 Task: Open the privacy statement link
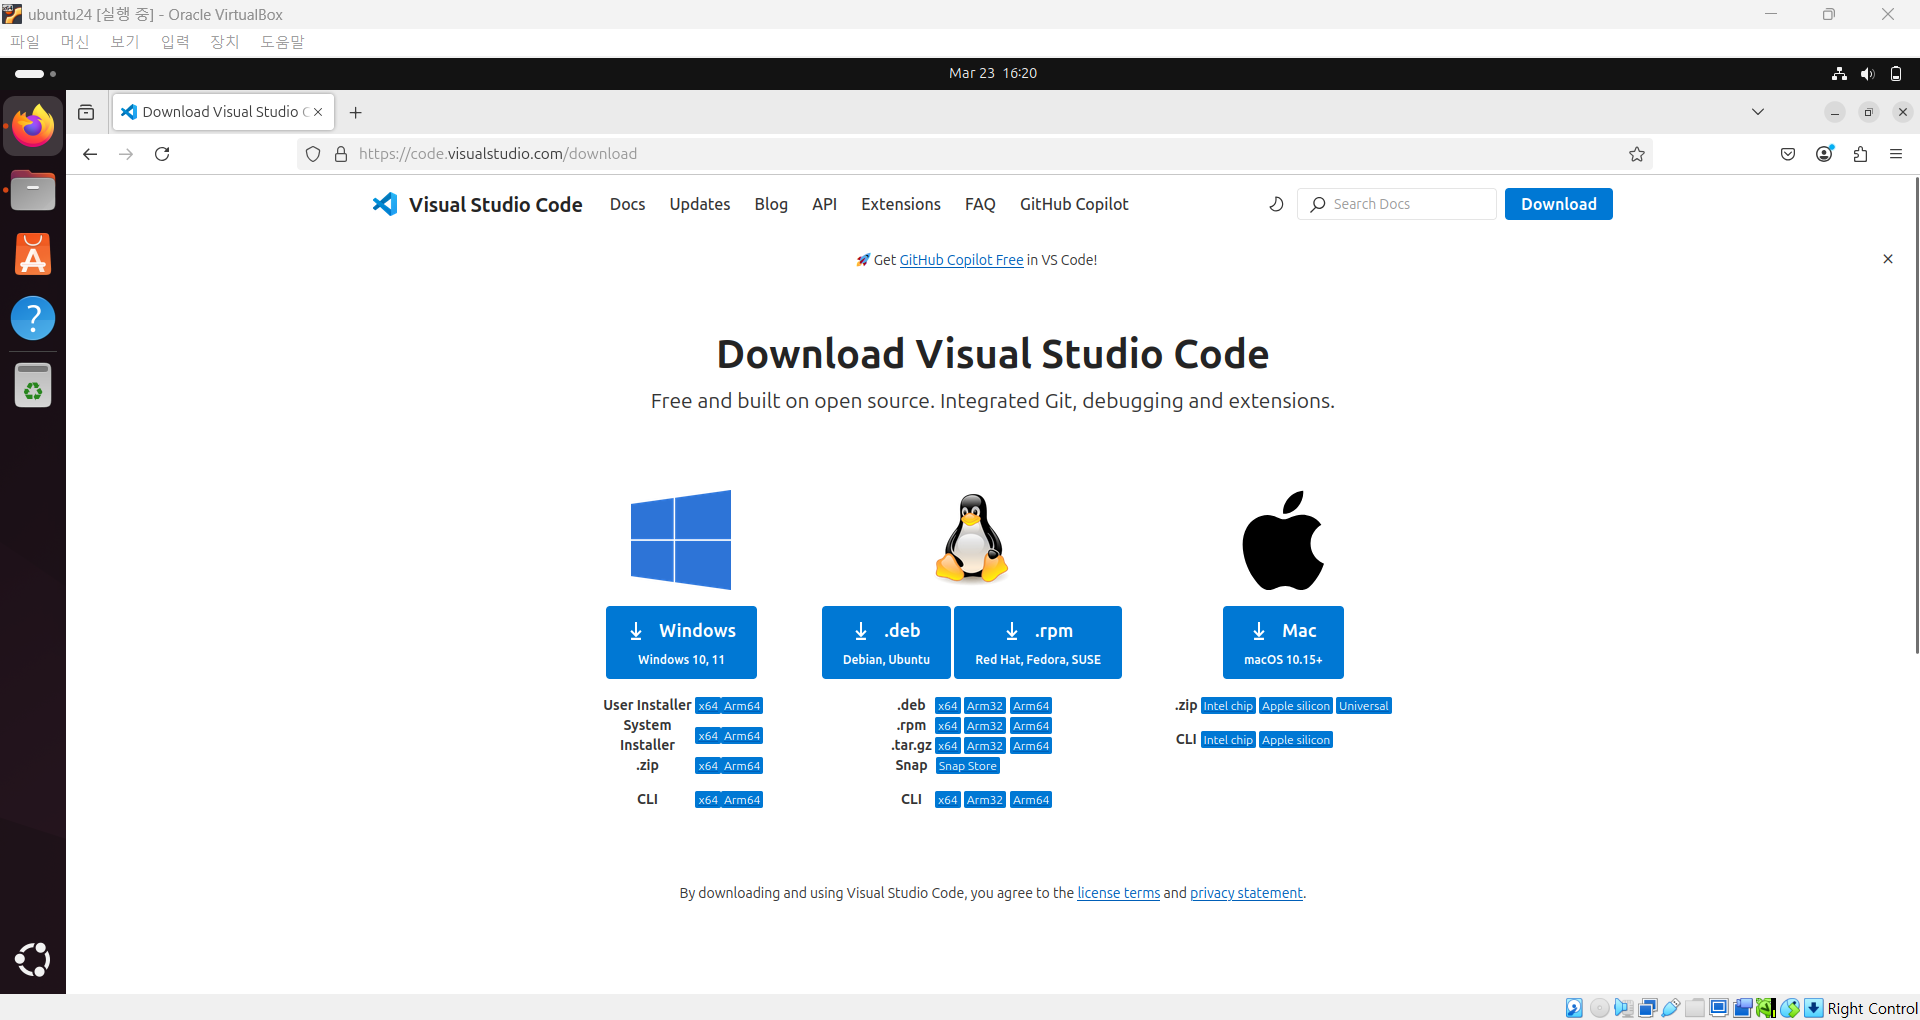[x=1246, y=893]
